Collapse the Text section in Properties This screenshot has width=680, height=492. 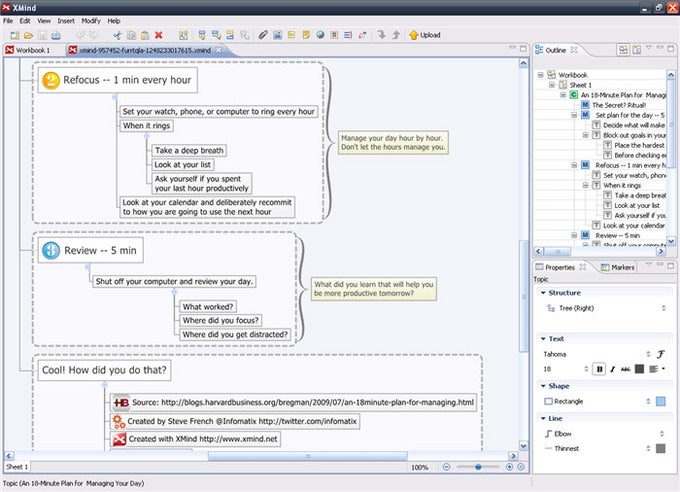click(543, 338)
